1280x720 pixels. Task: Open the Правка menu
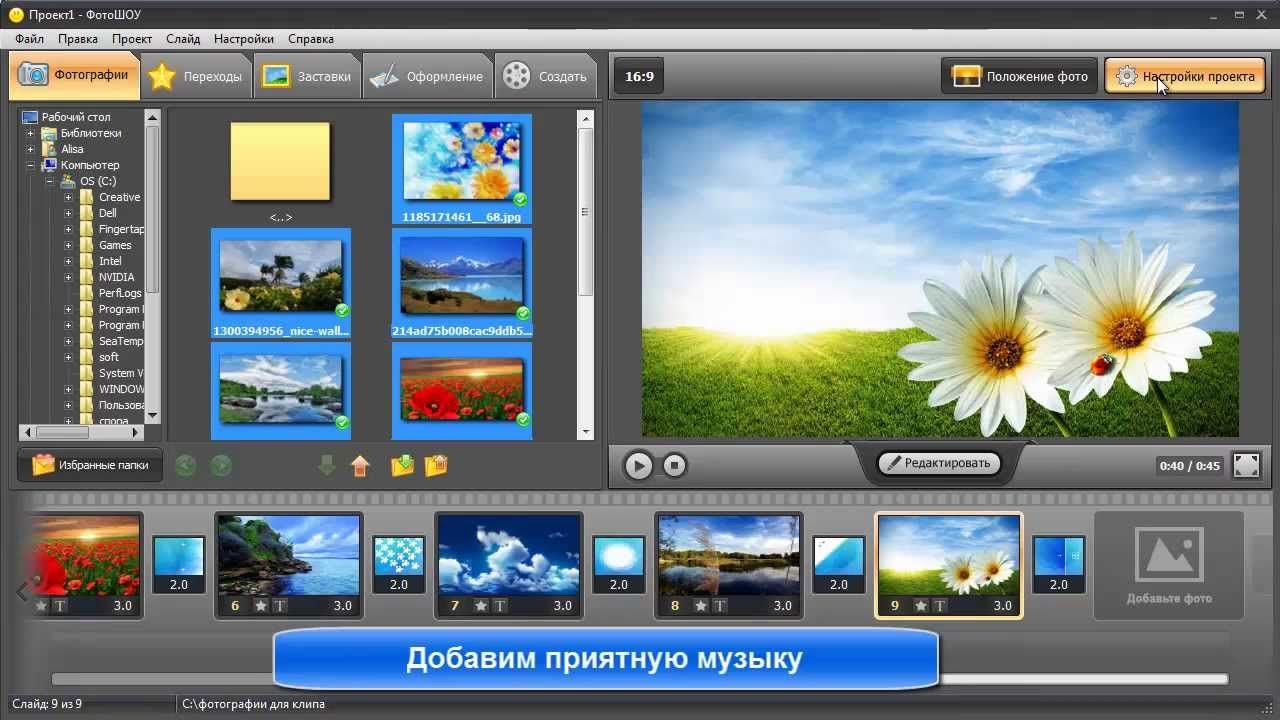point(78,39)
